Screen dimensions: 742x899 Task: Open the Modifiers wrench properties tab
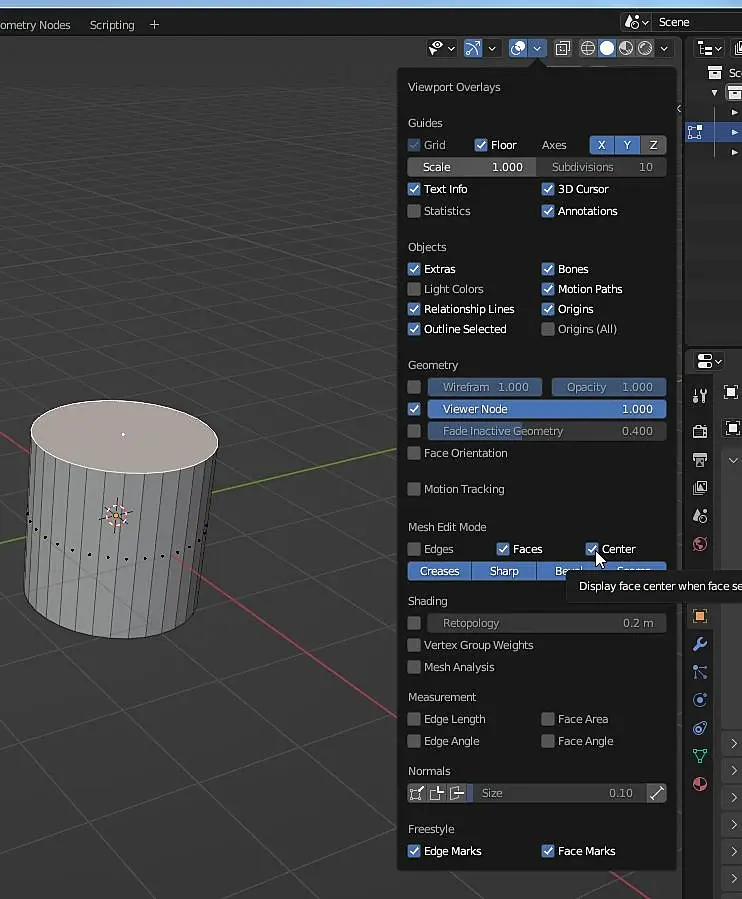700,644
